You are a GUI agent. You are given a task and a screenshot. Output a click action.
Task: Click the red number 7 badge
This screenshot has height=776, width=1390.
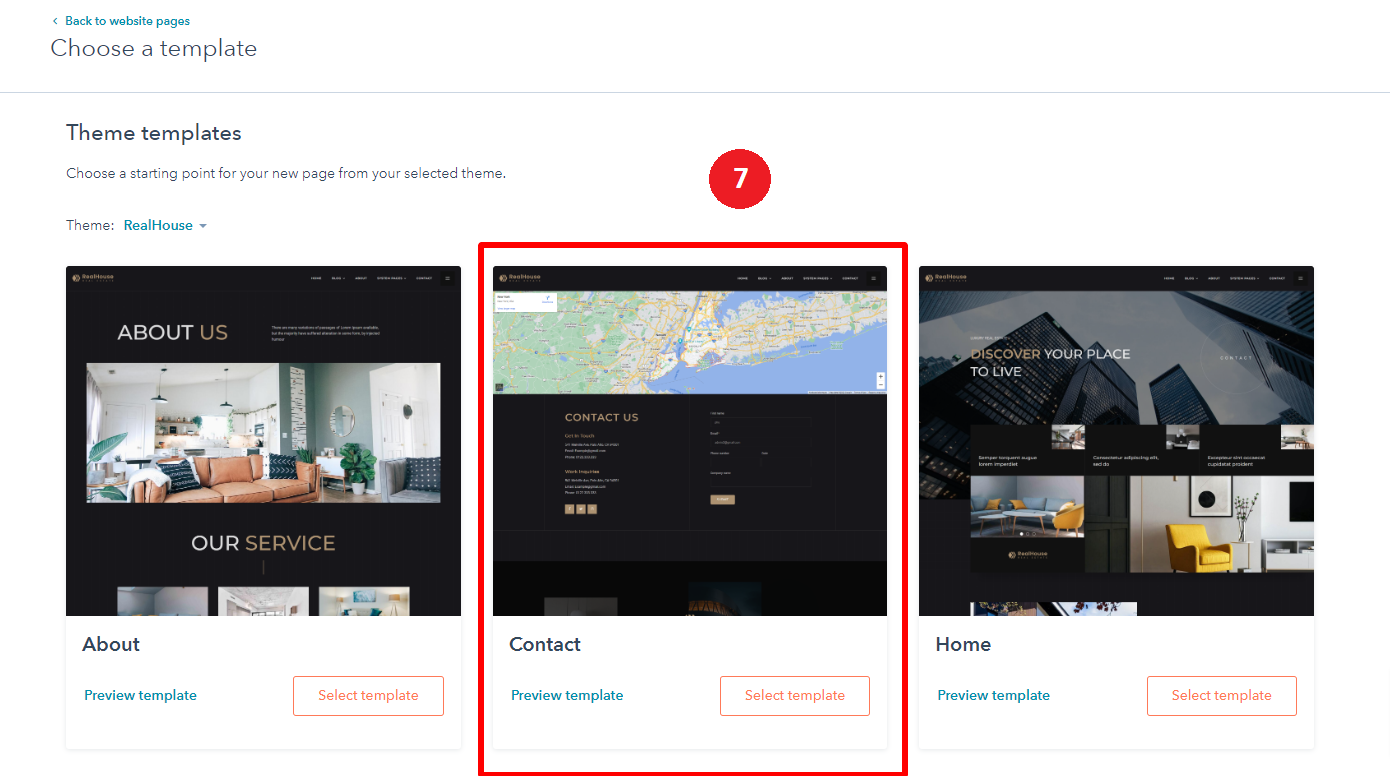click(x=740, y=178)
